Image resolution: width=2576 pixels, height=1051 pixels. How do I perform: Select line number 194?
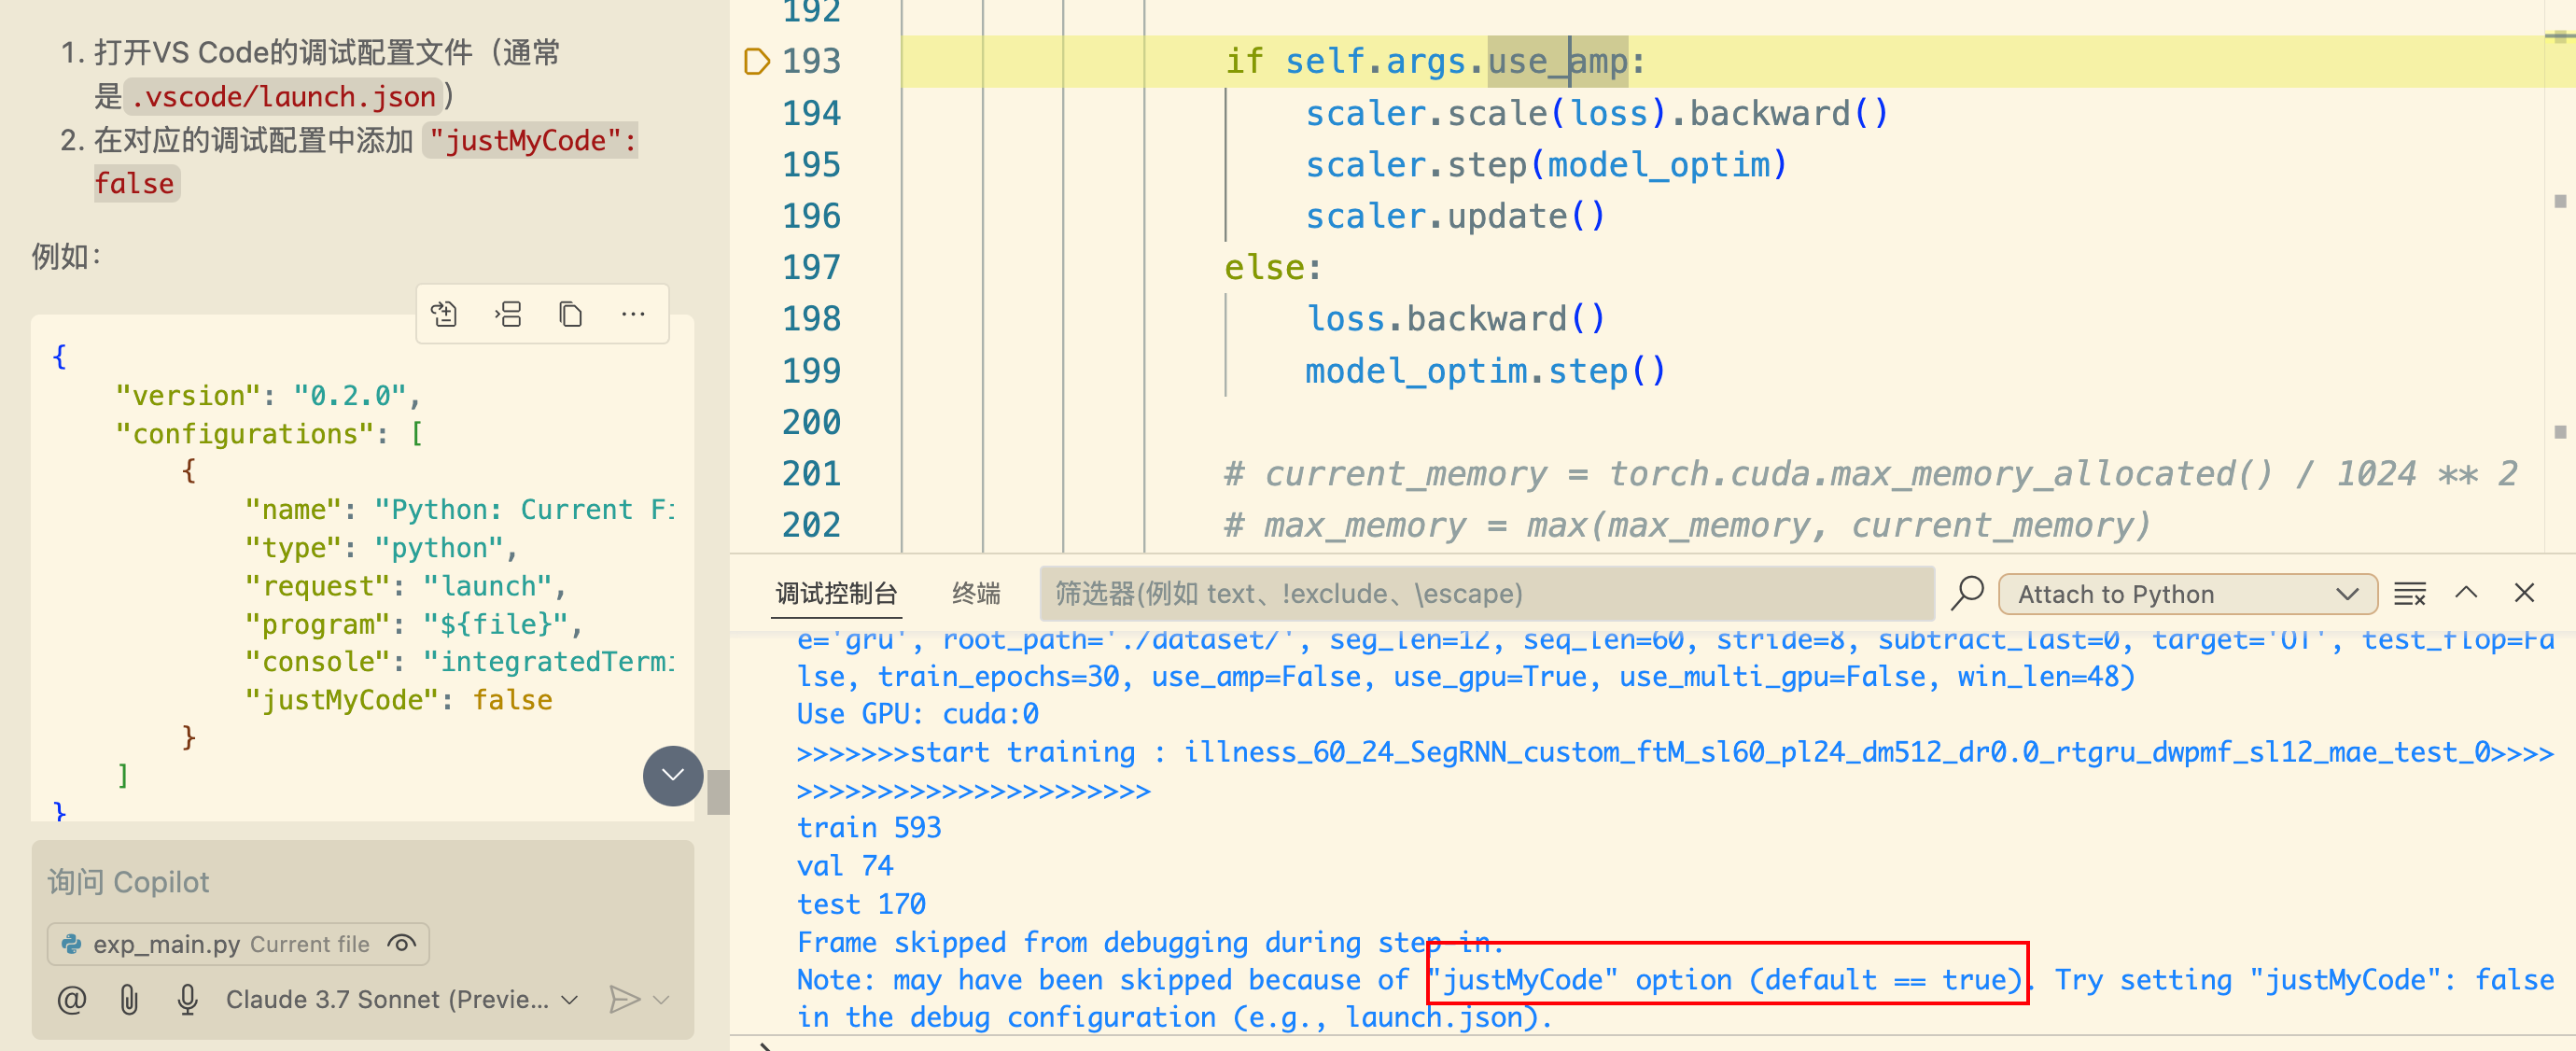[811, 112]
